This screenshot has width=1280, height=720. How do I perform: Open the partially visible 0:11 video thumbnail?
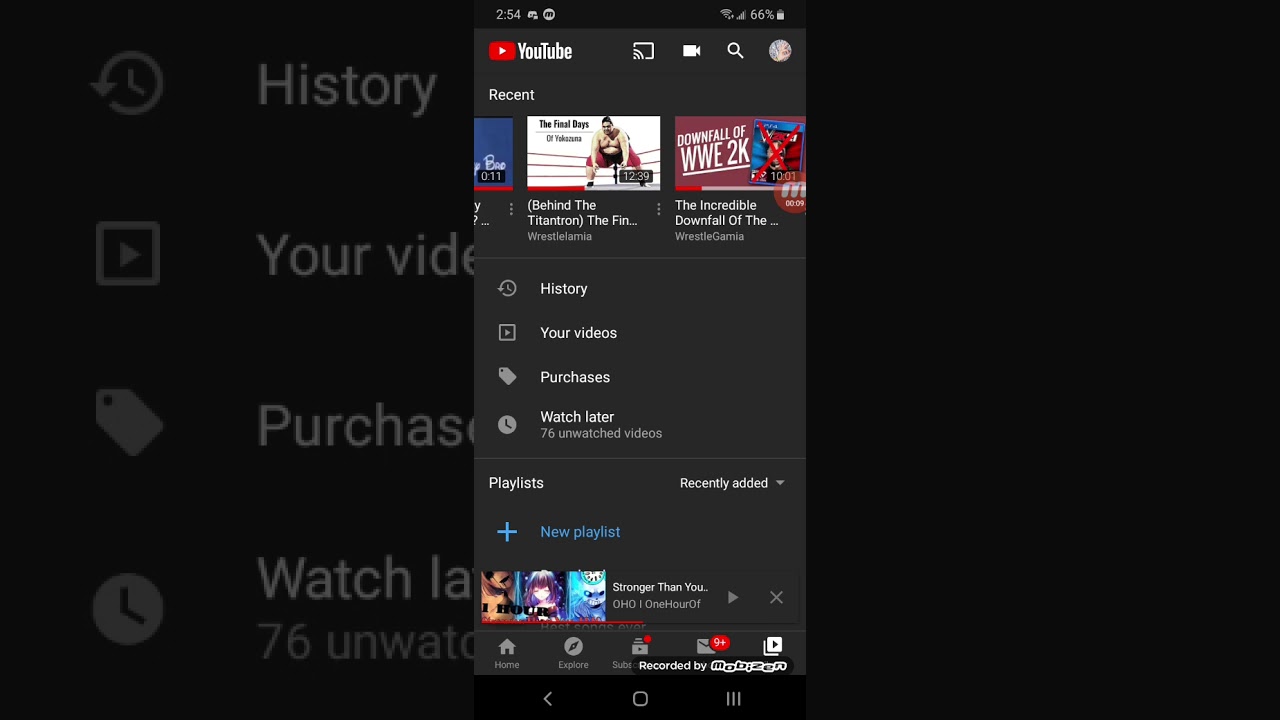tap(494, 153)
